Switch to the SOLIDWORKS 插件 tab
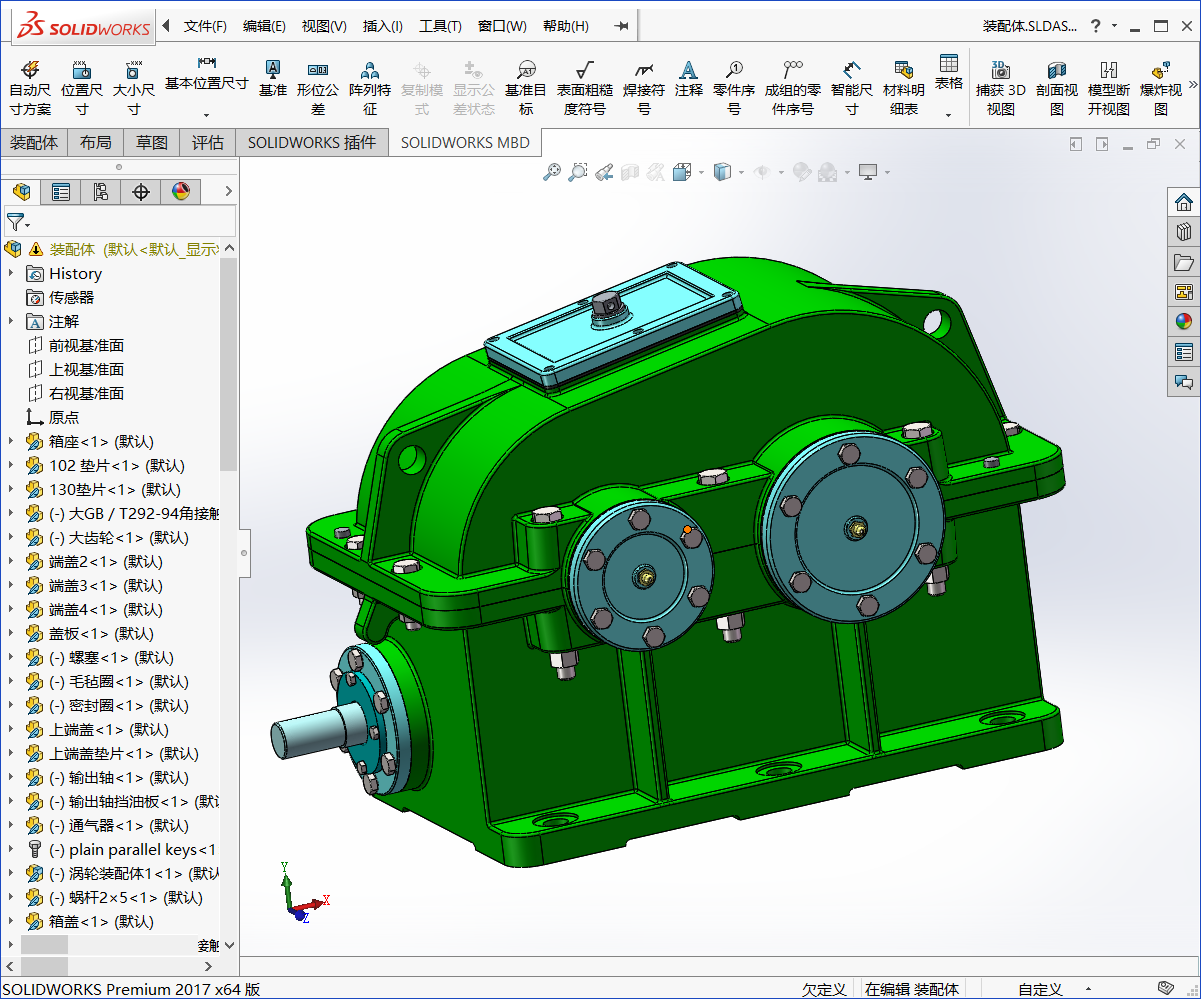This screenshot has width=1201, height=999. click(x=312, y=143)
